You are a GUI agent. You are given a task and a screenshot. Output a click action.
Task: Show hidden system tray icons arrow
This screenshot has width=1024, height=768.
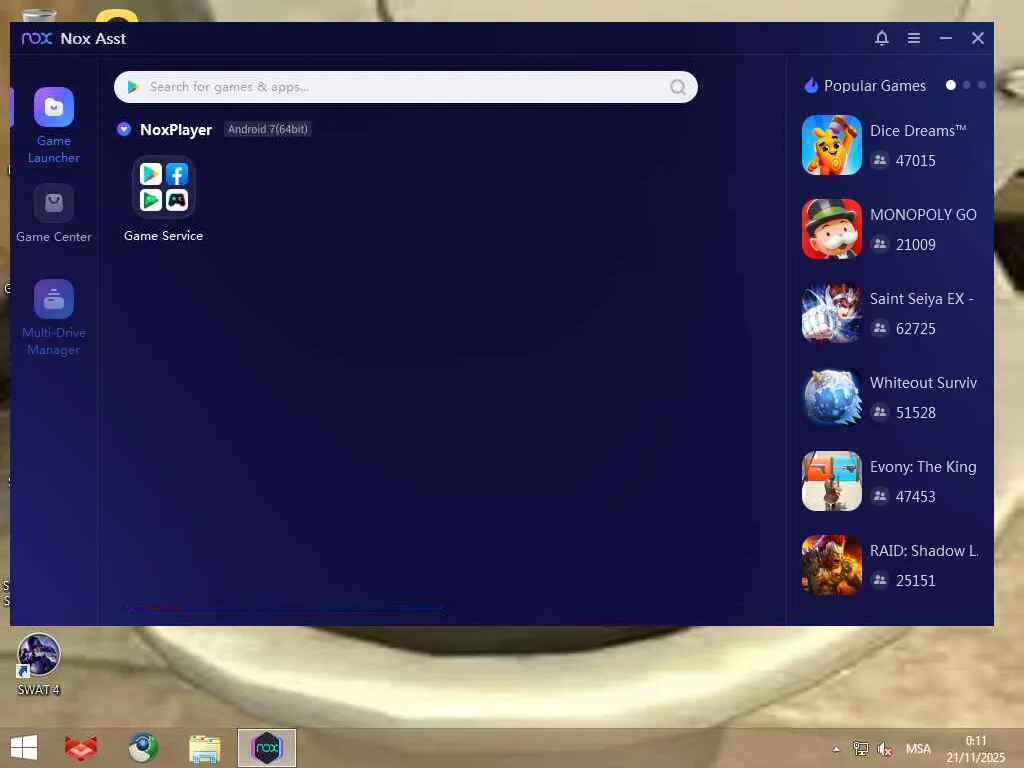click(836, 749)
